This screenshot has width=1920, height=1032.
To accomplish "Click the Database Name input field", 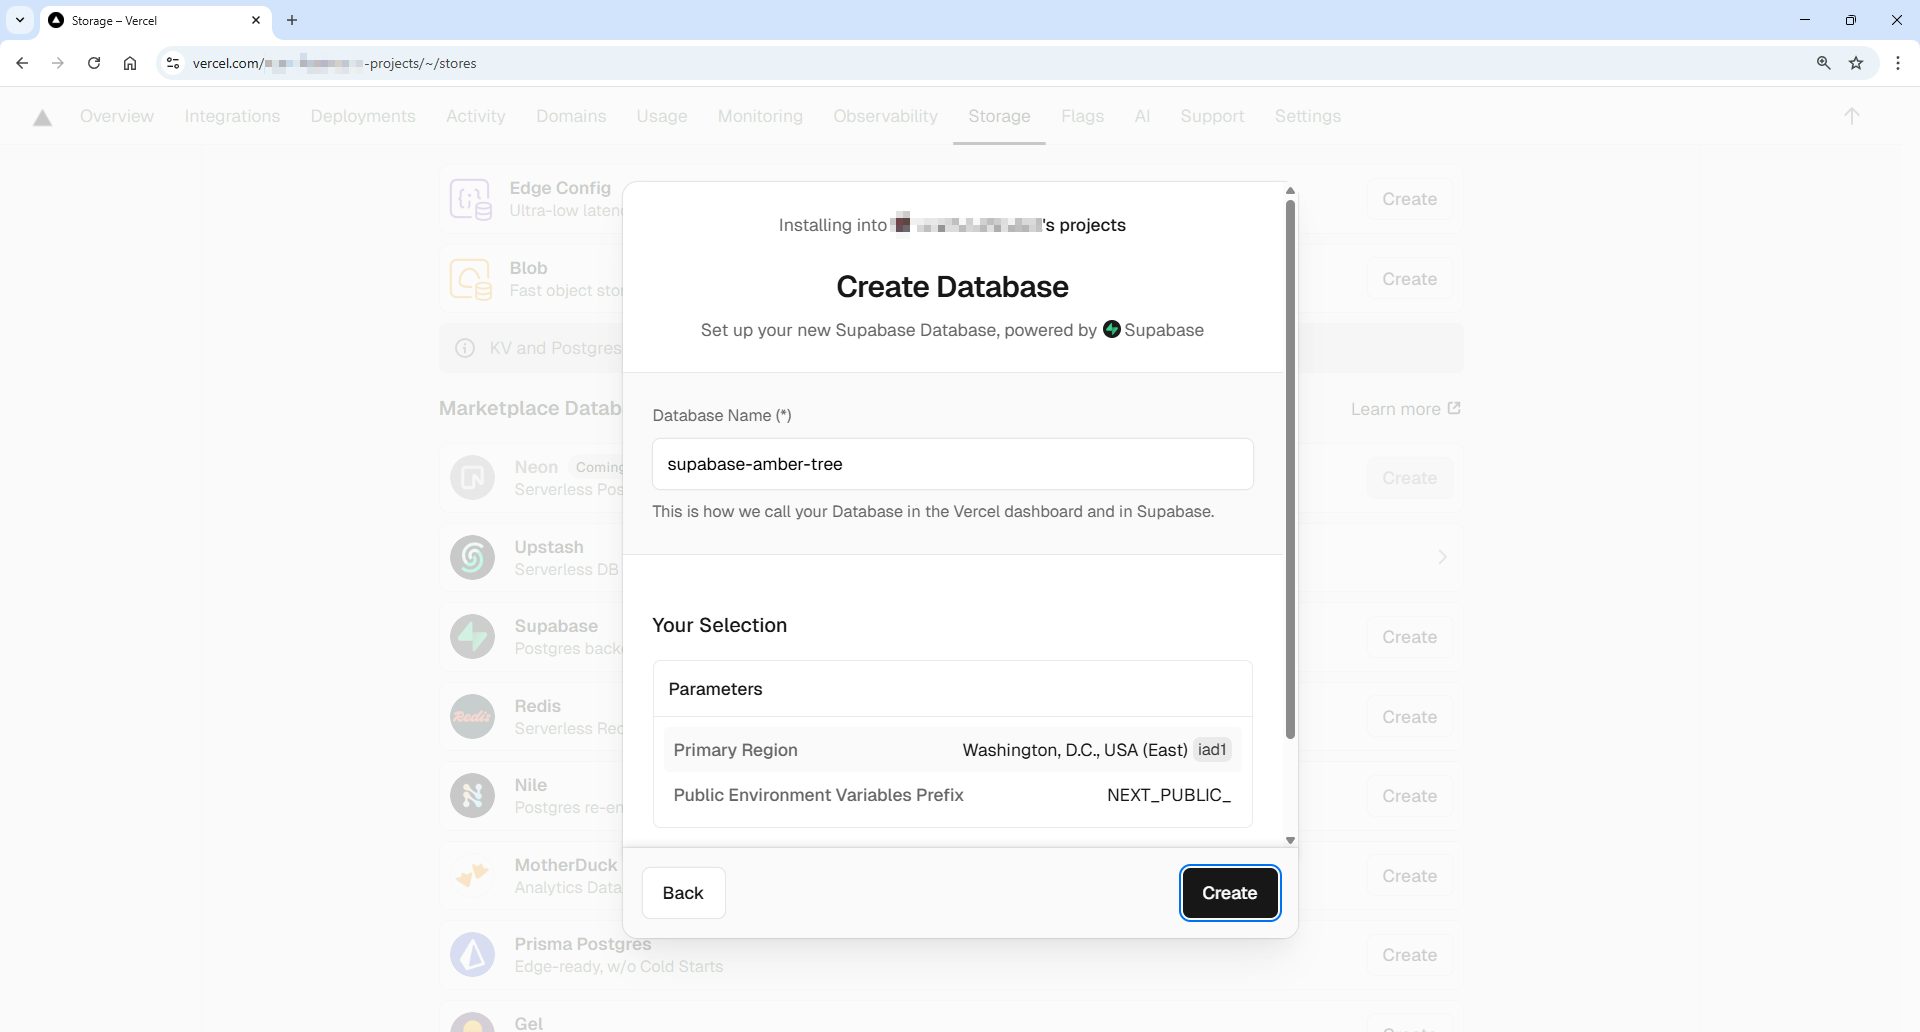I will coord(952,464).
